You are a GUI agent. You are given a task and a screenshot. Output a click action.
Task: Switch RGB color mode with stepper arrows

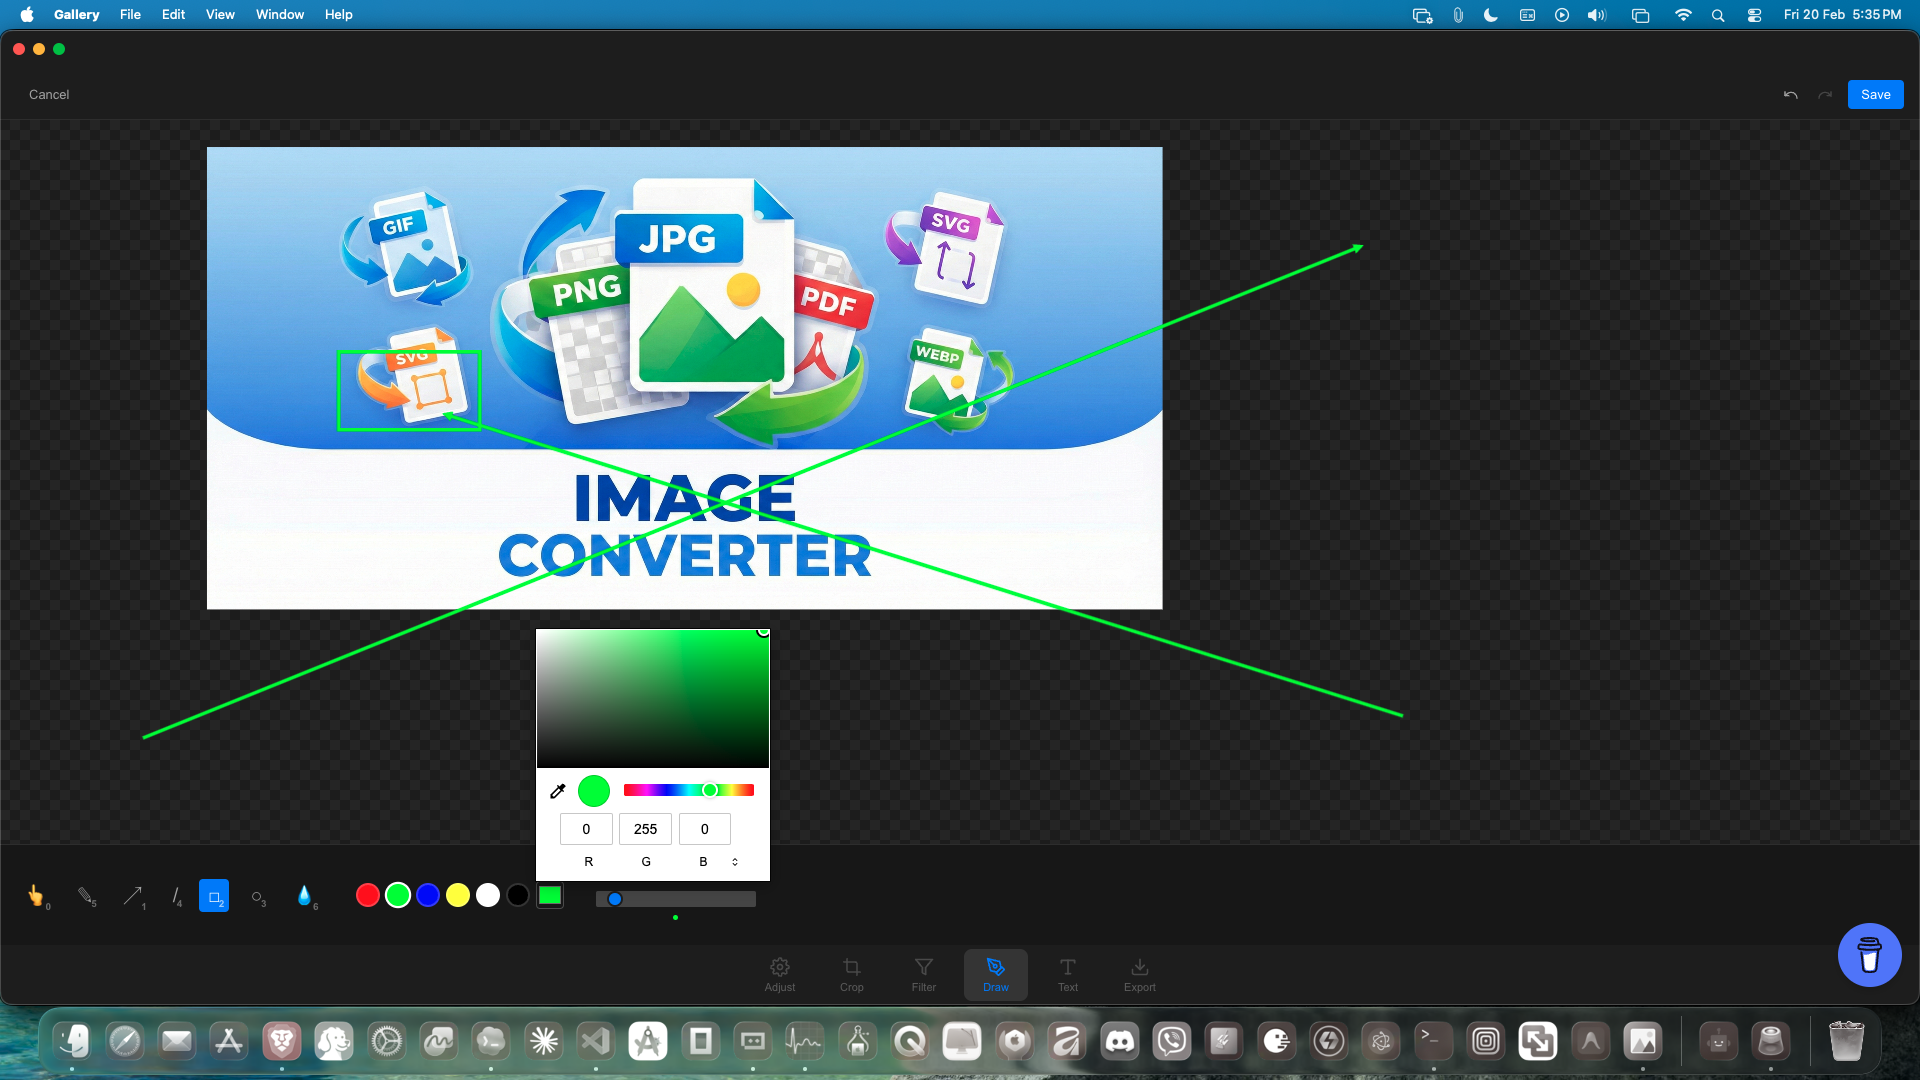point(735,862)
